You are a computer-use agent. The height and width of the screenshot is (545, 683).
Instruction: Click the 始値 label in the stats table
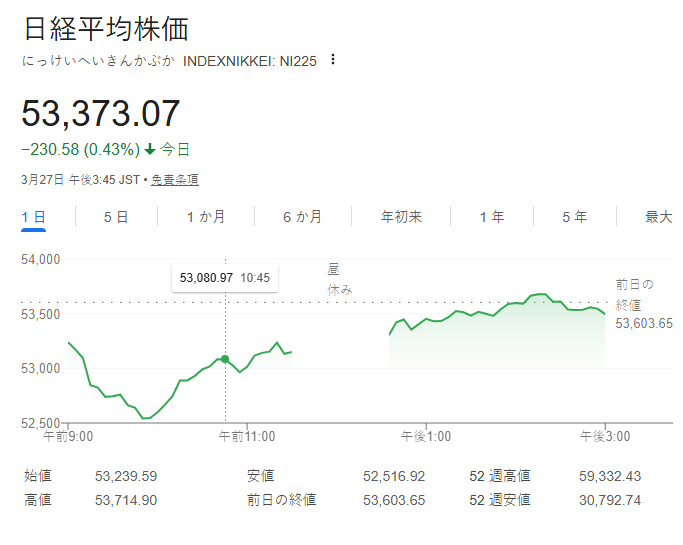38,476
